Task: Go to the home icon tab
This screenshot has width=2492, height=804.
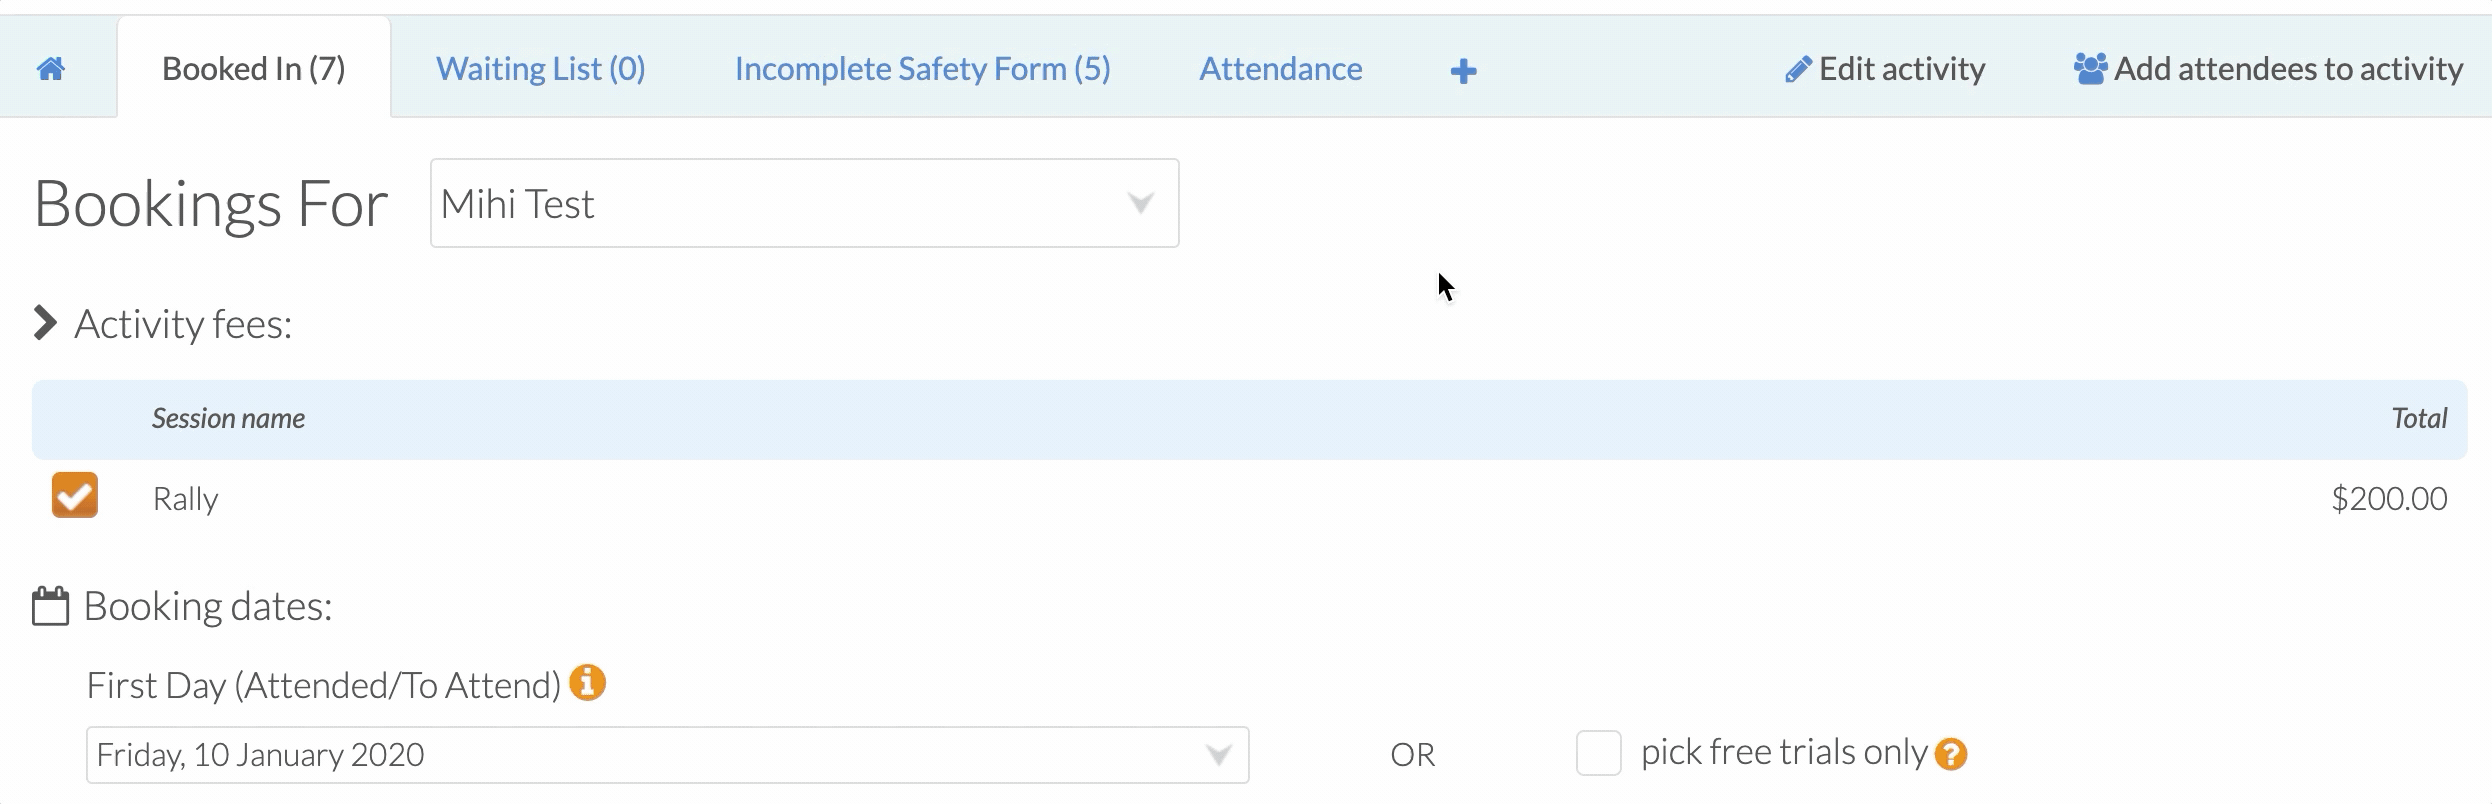Action: (x=51, y=69)
